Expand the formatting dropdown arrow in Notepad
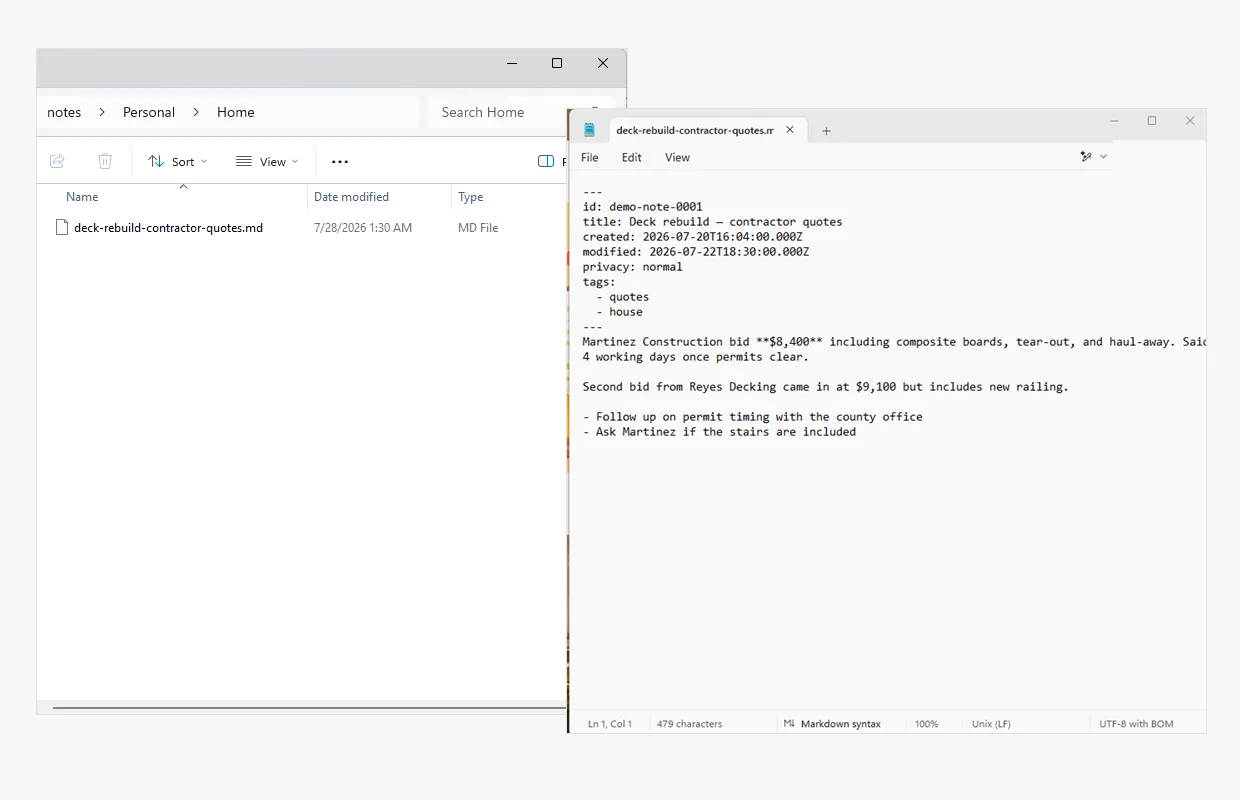Viewport: 1240px width, 800px height. pos(1104,157)
